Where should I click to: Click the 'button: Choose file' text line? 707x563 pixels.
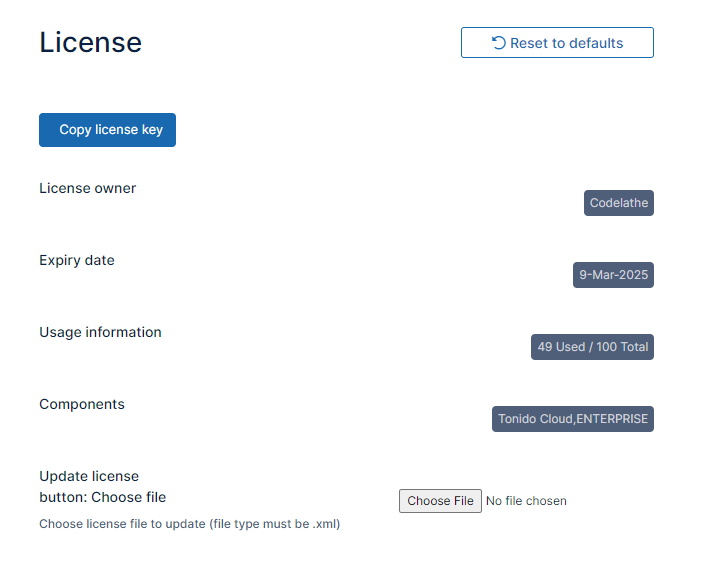point(102,497)
